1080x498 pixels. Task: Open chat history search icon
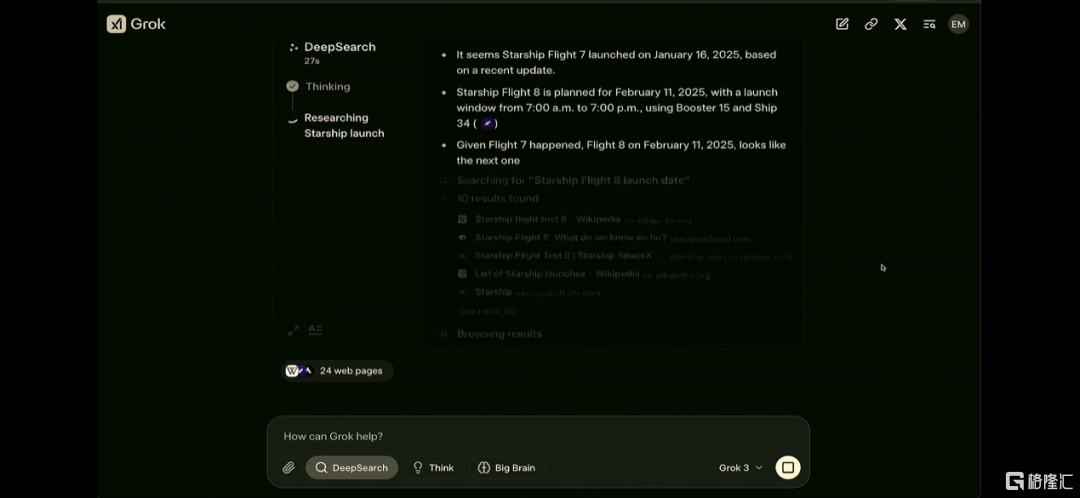tap(929, 24)
